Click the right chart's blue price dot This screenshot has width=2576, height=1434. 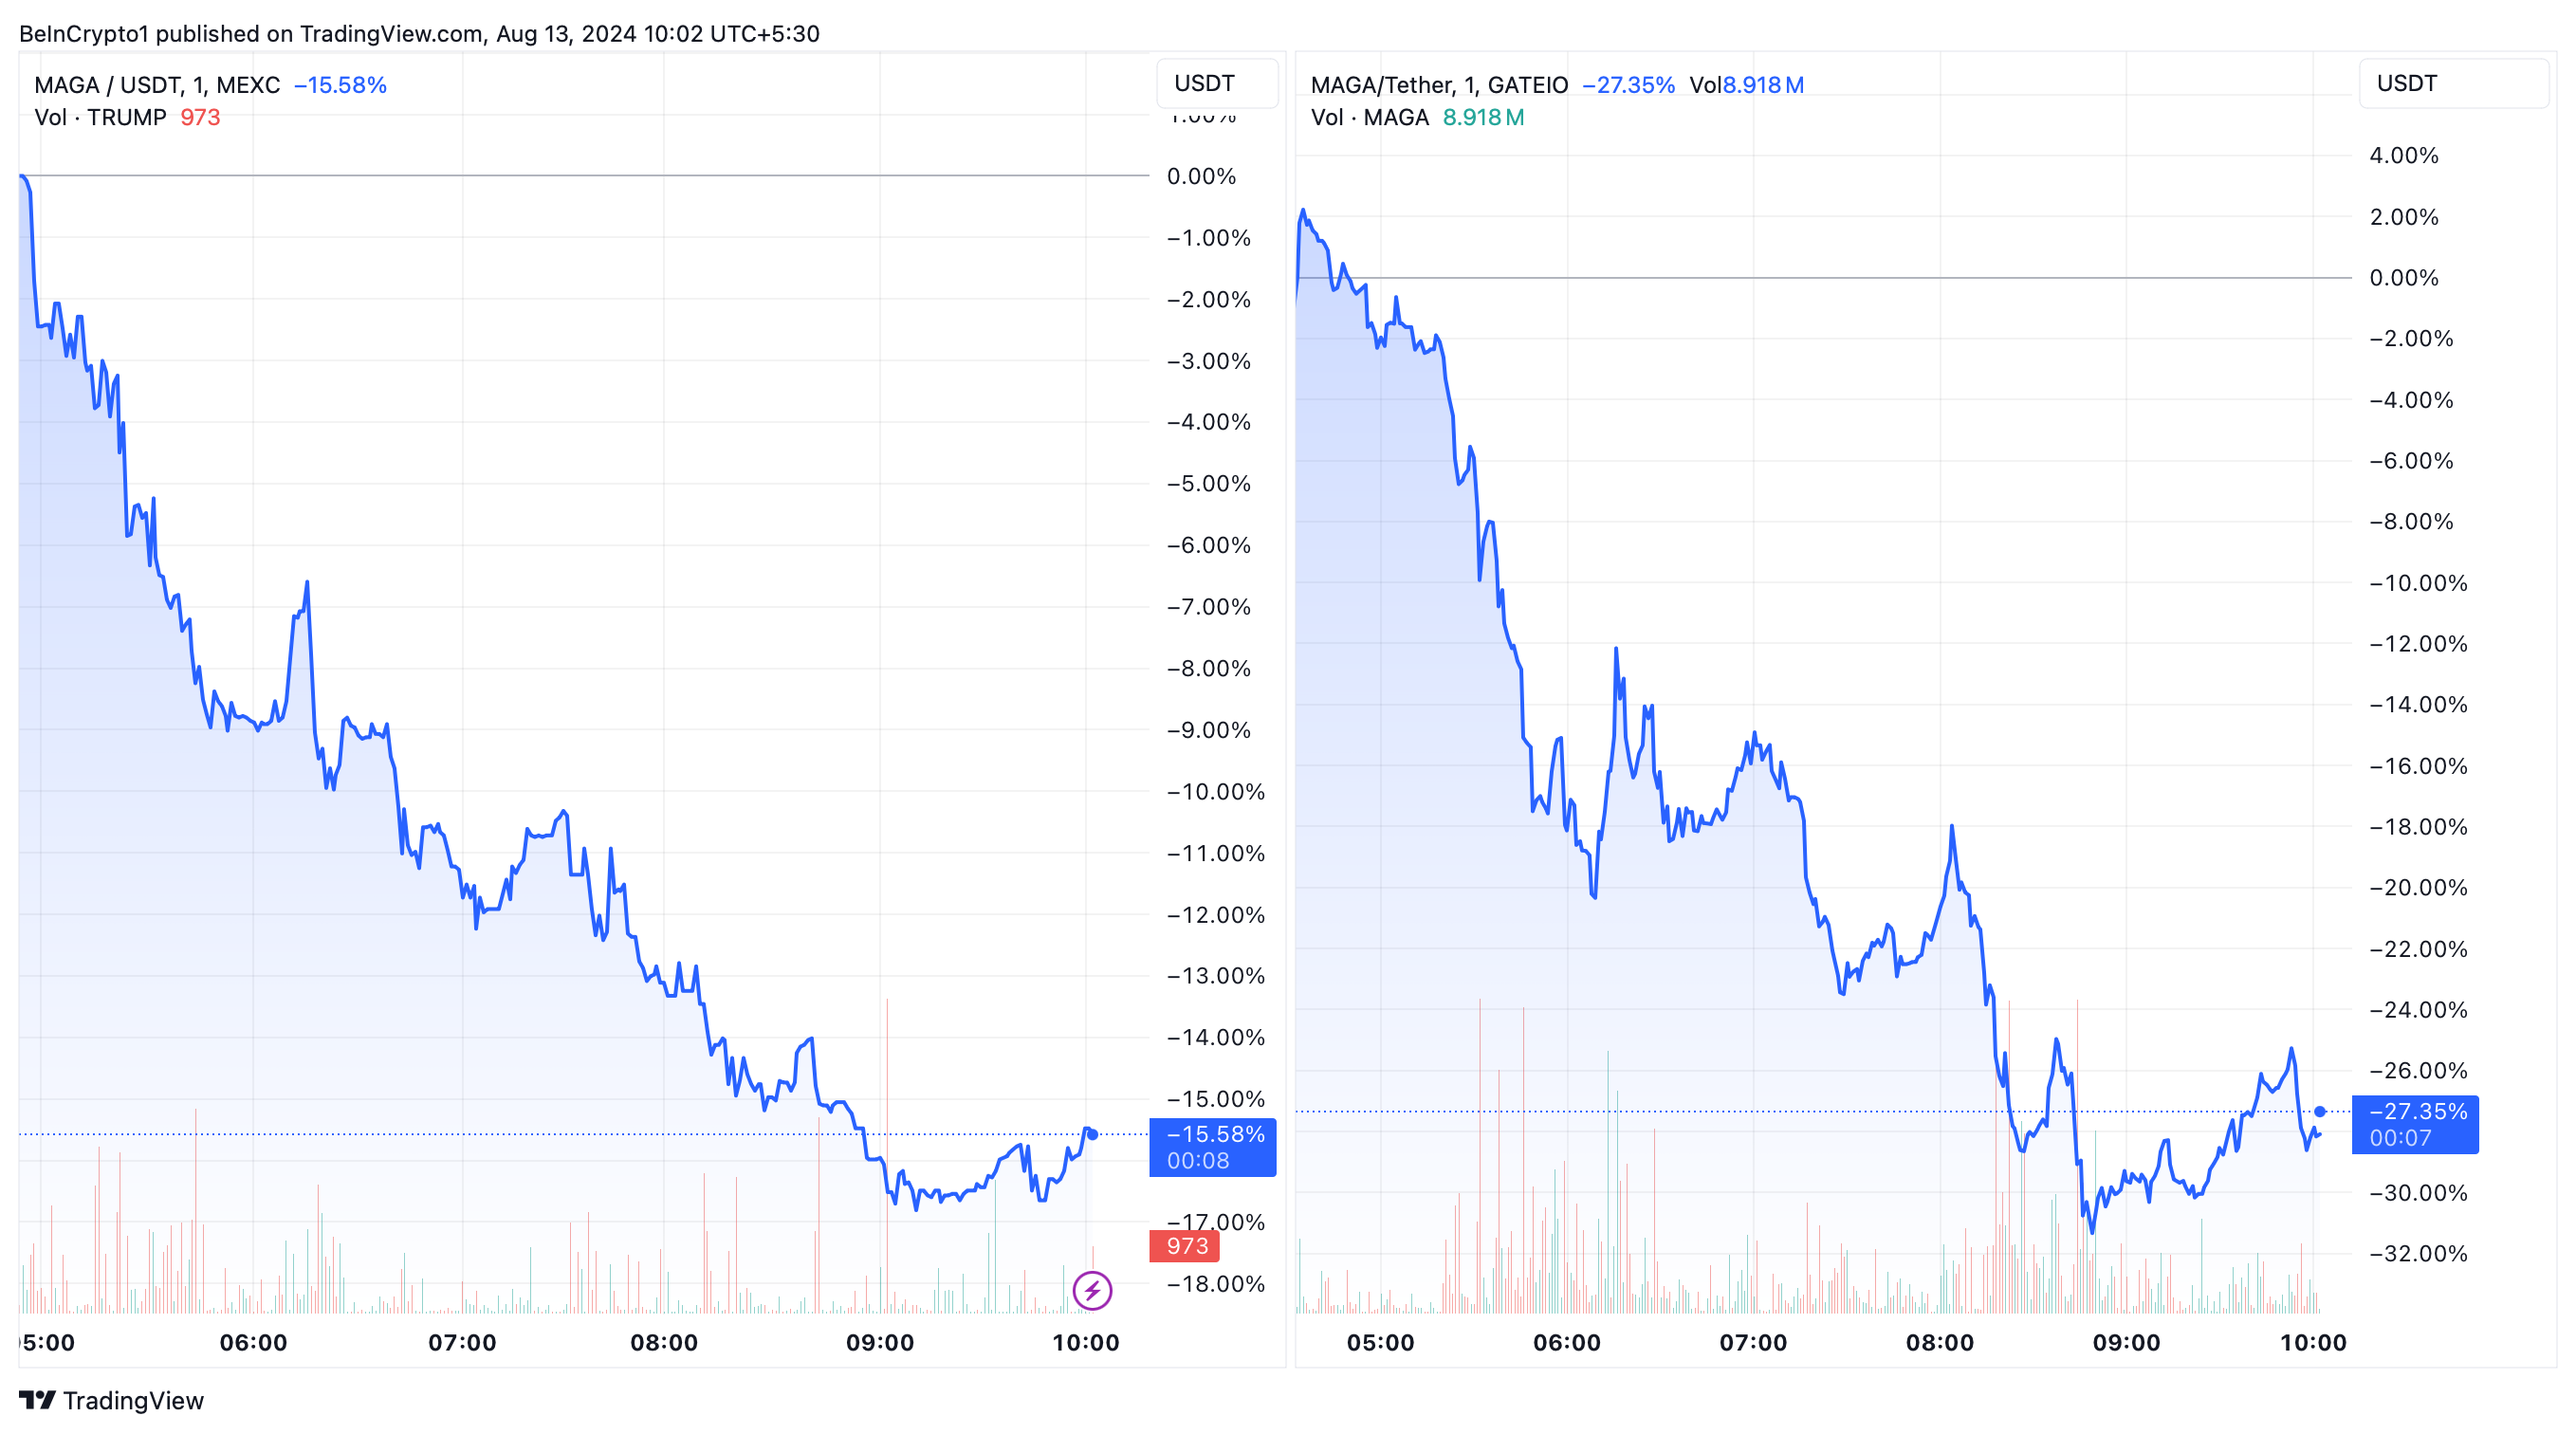[2320, 1111]
